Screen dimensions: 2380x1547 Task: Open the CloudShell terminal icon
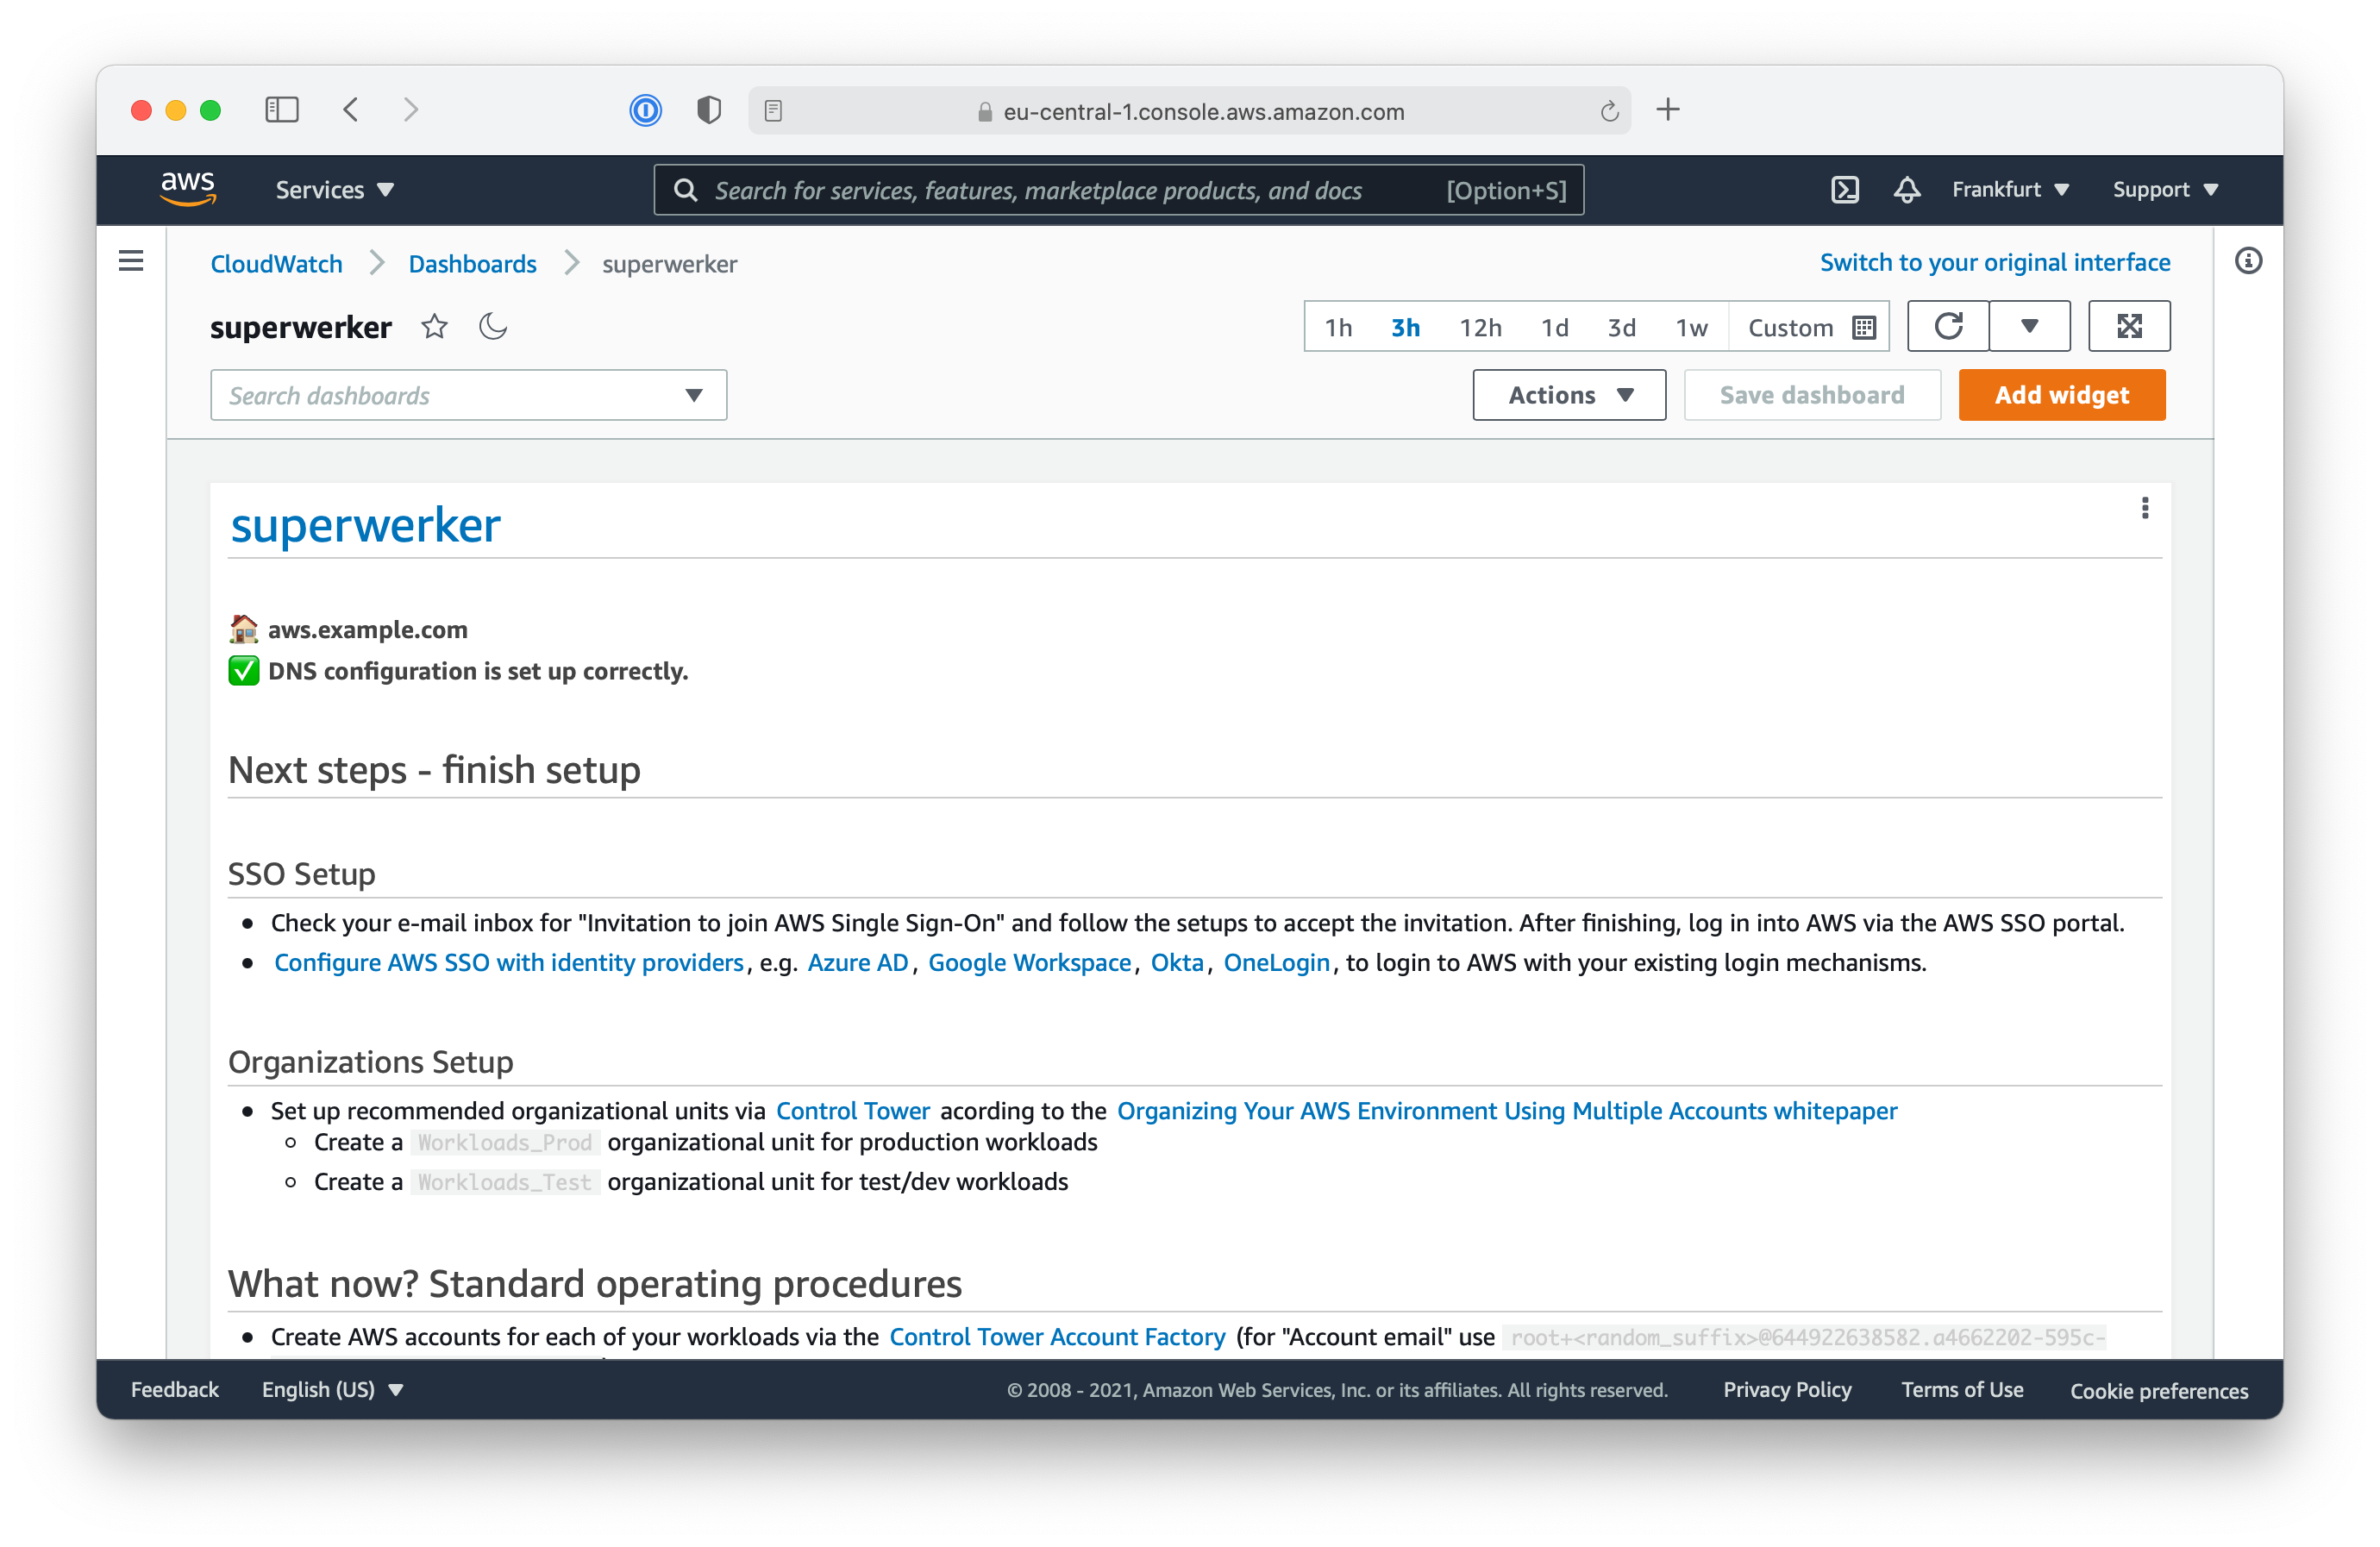point(1844,189)
